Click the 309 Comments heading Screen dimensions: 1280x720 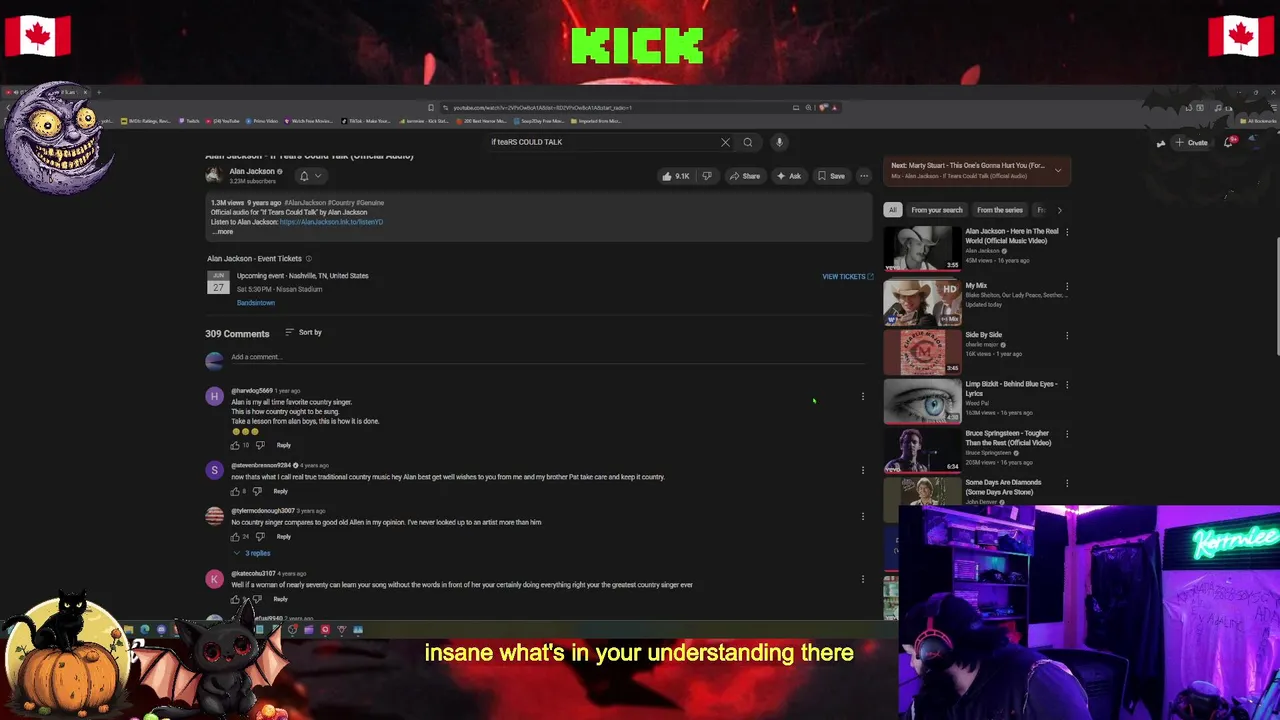237,334
